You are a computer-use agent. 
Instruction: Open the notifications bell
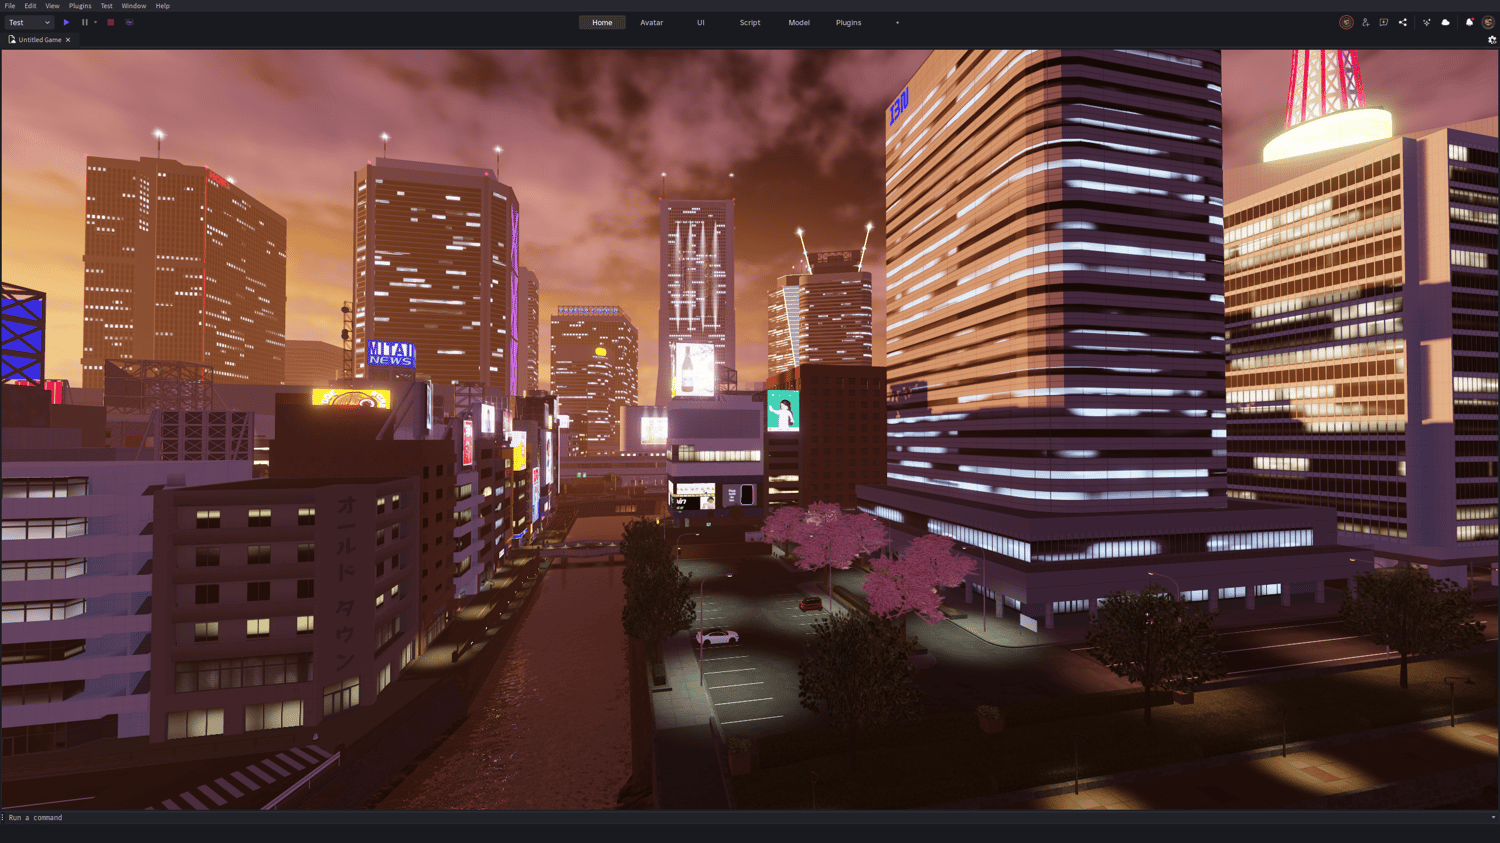1470,22
